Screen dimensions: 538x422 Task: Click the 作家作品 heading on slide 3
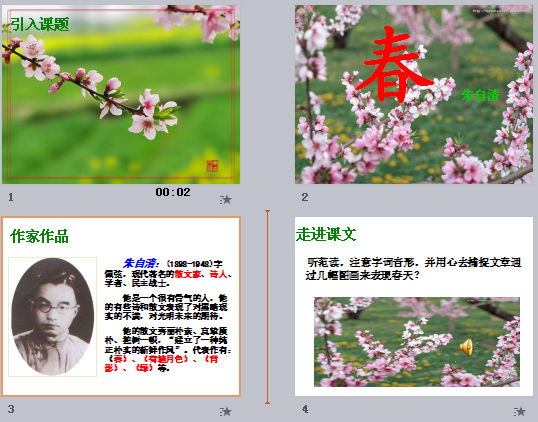click(x=39, y=236)
